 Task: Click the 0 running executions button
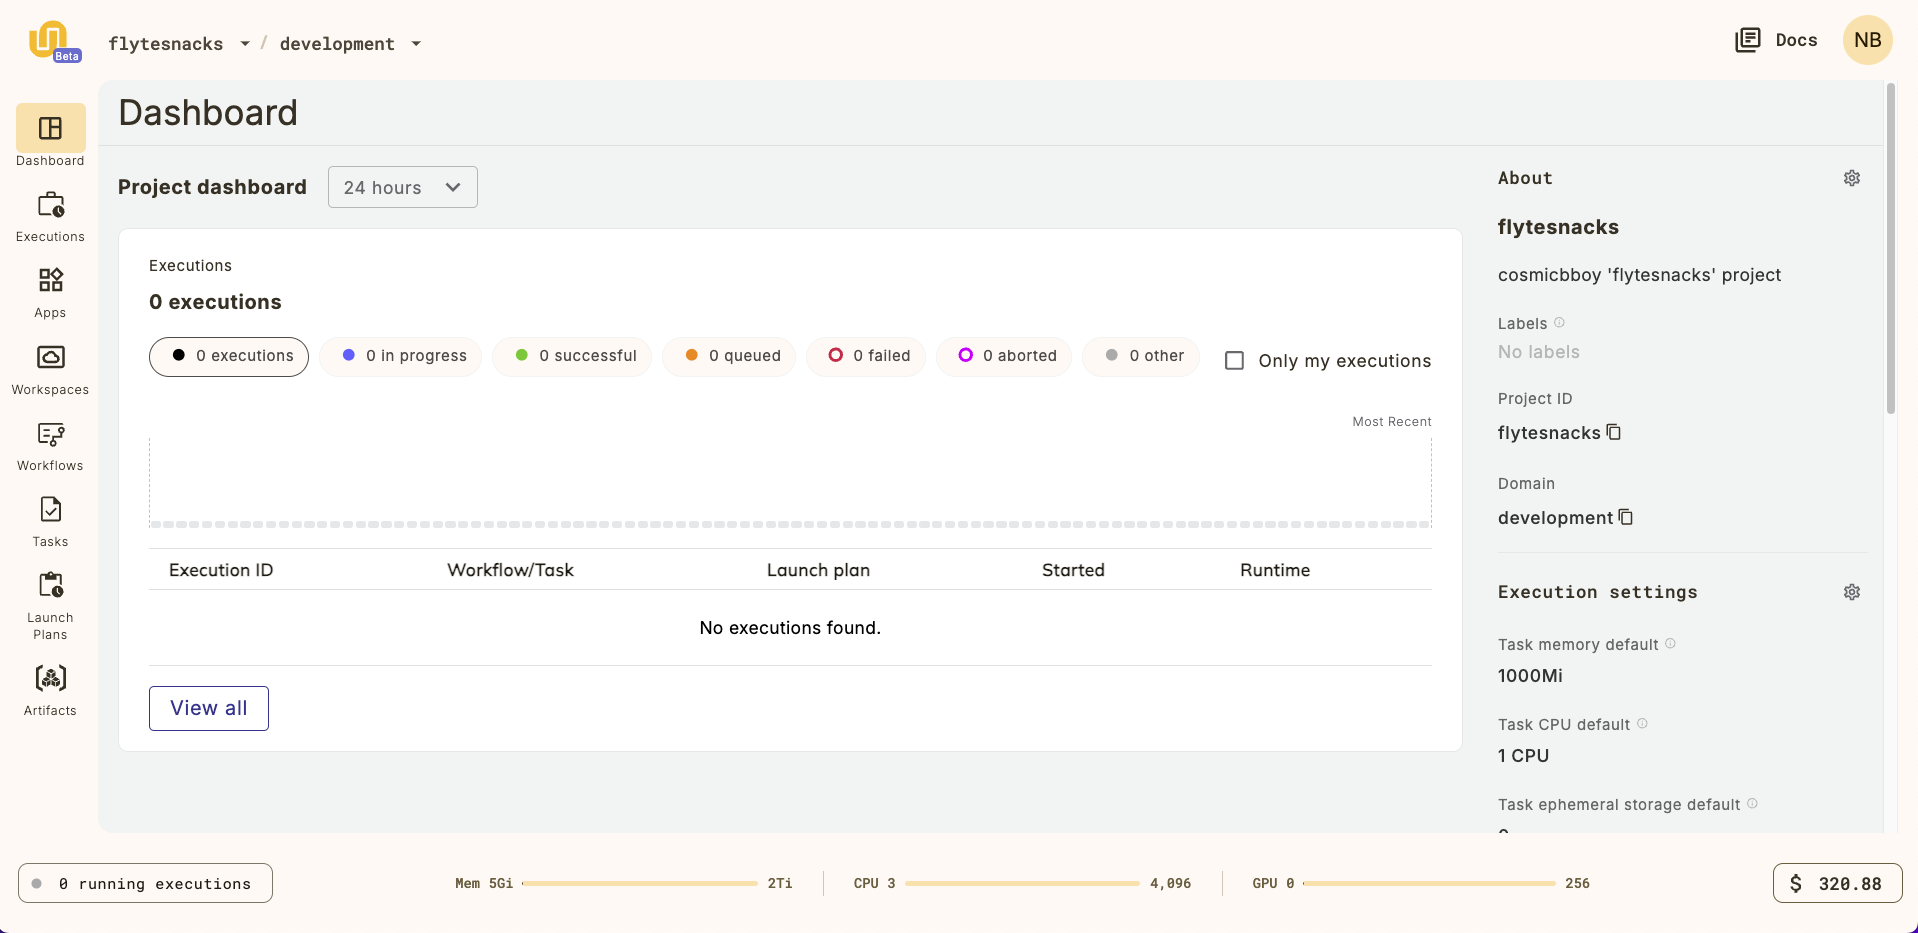click(x=145, y=883)
